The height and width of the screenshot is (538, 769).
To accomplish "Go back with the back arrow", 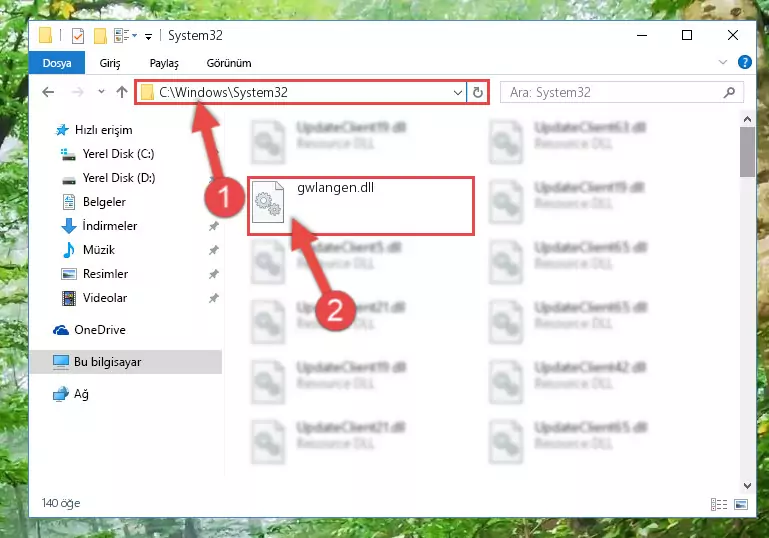I will tap(48, 92).
